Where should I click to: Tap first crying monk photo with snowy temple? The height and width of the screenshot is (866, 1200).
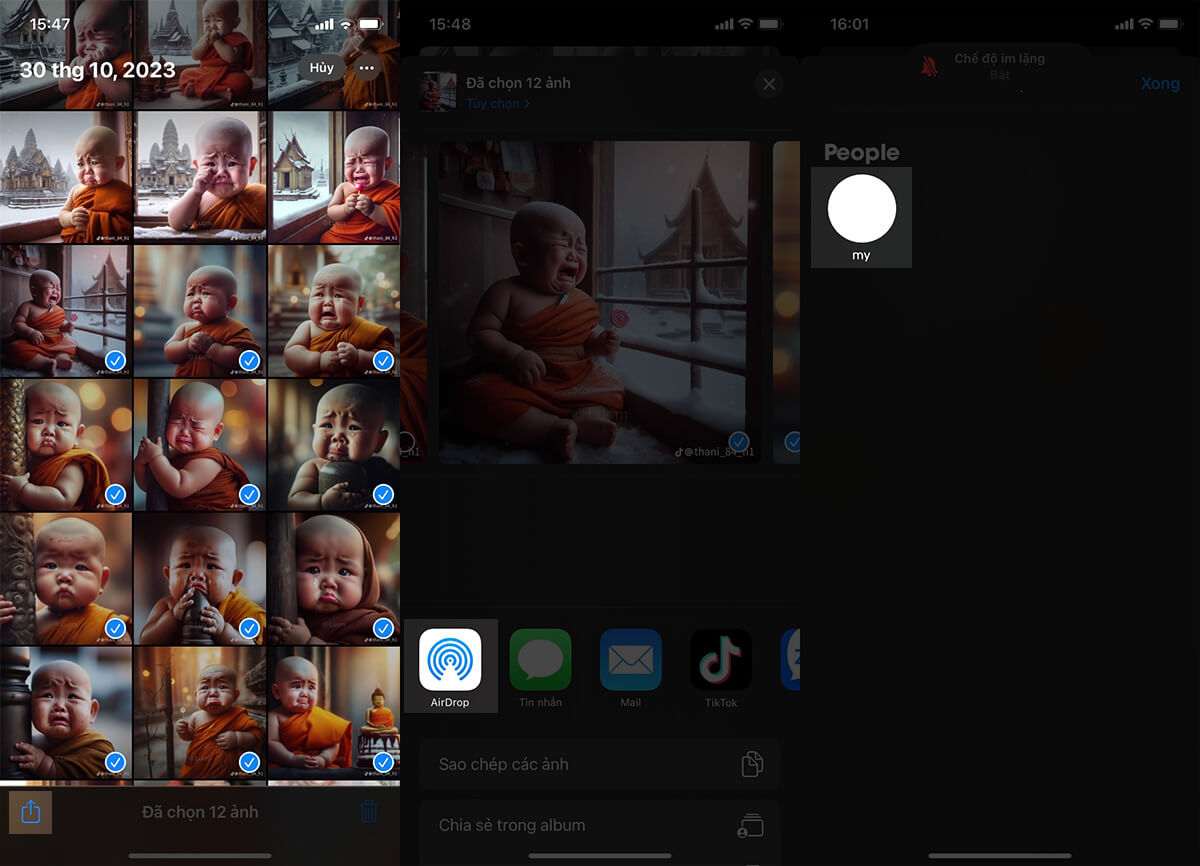click(x=66, y=176)
